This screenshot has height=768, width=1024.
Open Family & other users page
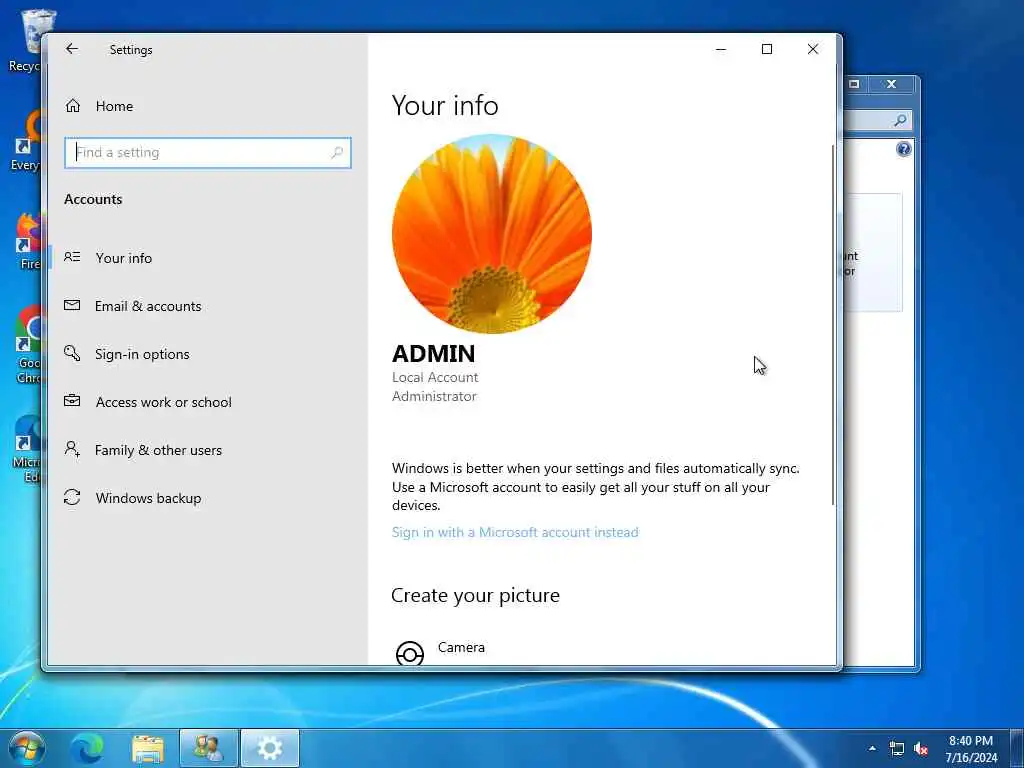(x=158, y=450)
